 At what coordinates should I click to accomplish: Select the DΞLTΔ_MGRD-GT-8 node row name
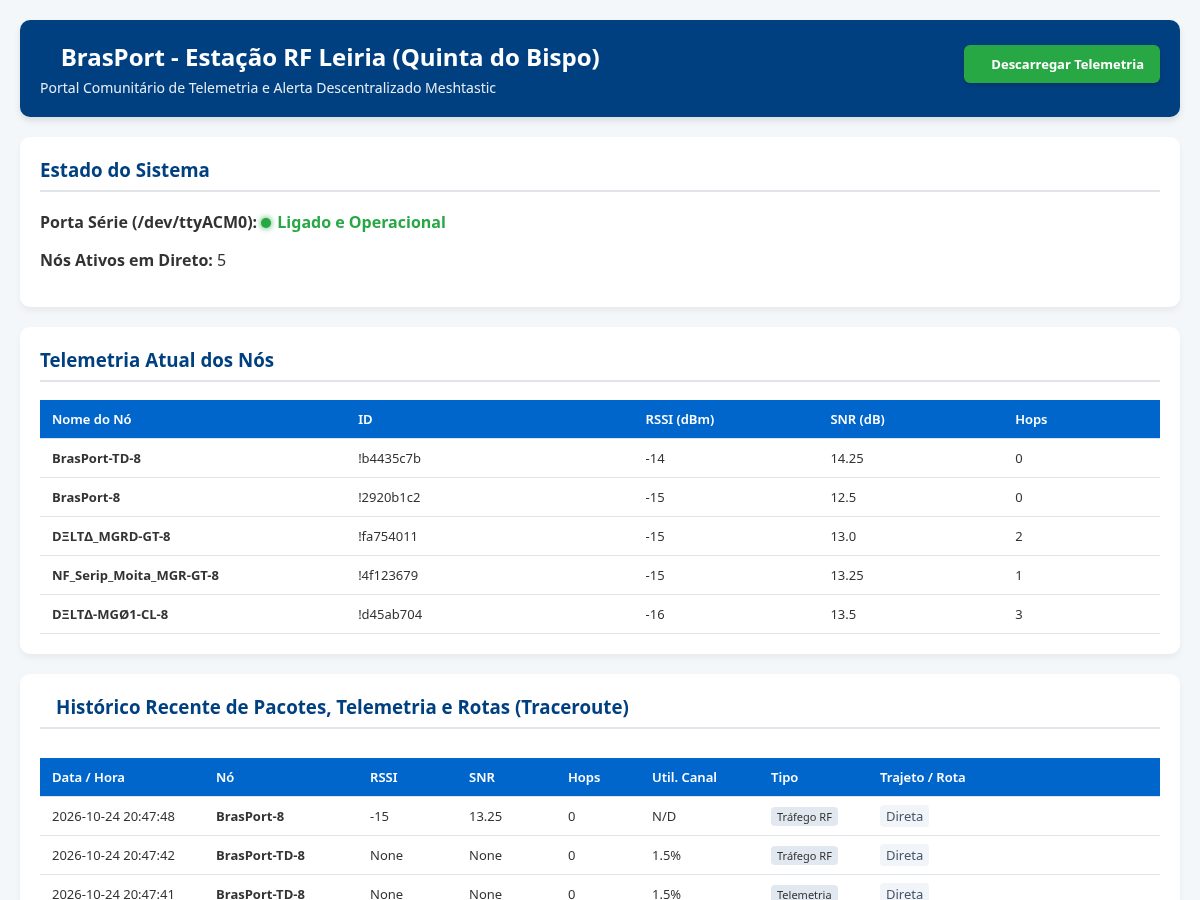111,536
